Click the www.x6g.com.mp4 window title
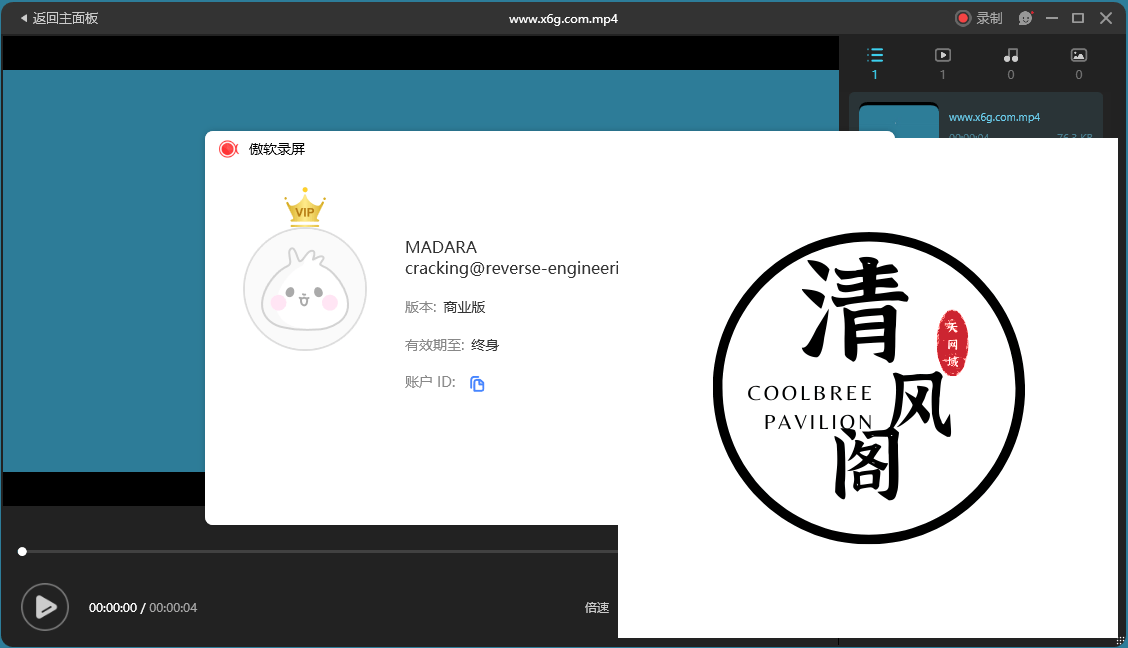Viewport: 1128px width, 648px height. [x=563, y=19]
